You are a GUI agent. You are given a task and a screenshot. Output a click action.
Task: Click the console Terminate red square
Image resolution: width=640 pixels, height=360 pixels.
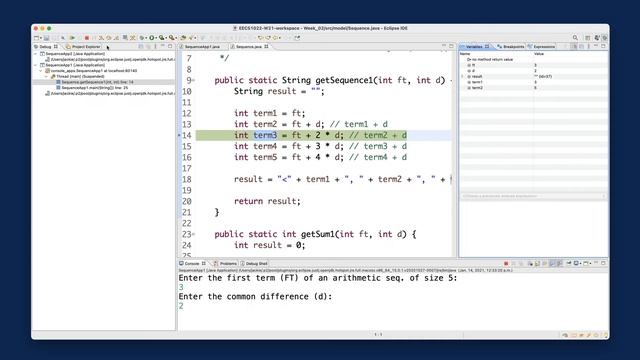click(506, 264)
